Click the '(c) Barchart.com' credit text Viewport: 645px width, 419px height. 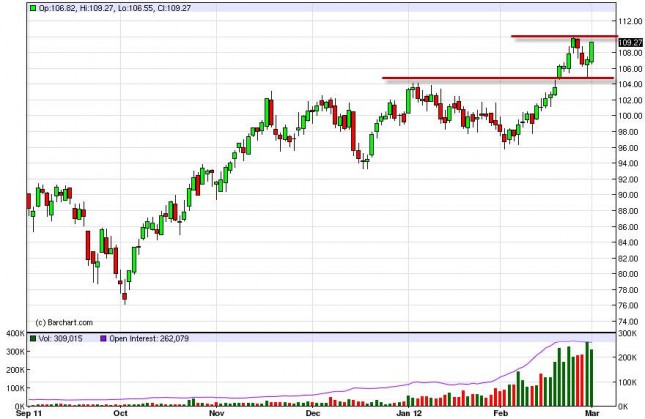point(64,322)
